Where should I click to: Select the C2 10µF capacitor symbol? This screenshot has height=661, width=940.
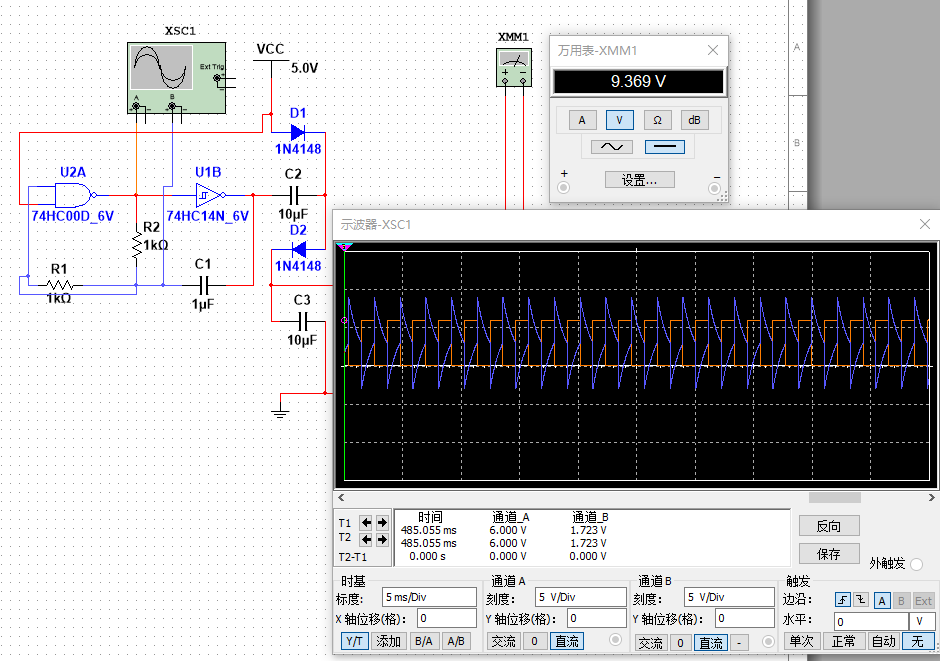(293, 195)
